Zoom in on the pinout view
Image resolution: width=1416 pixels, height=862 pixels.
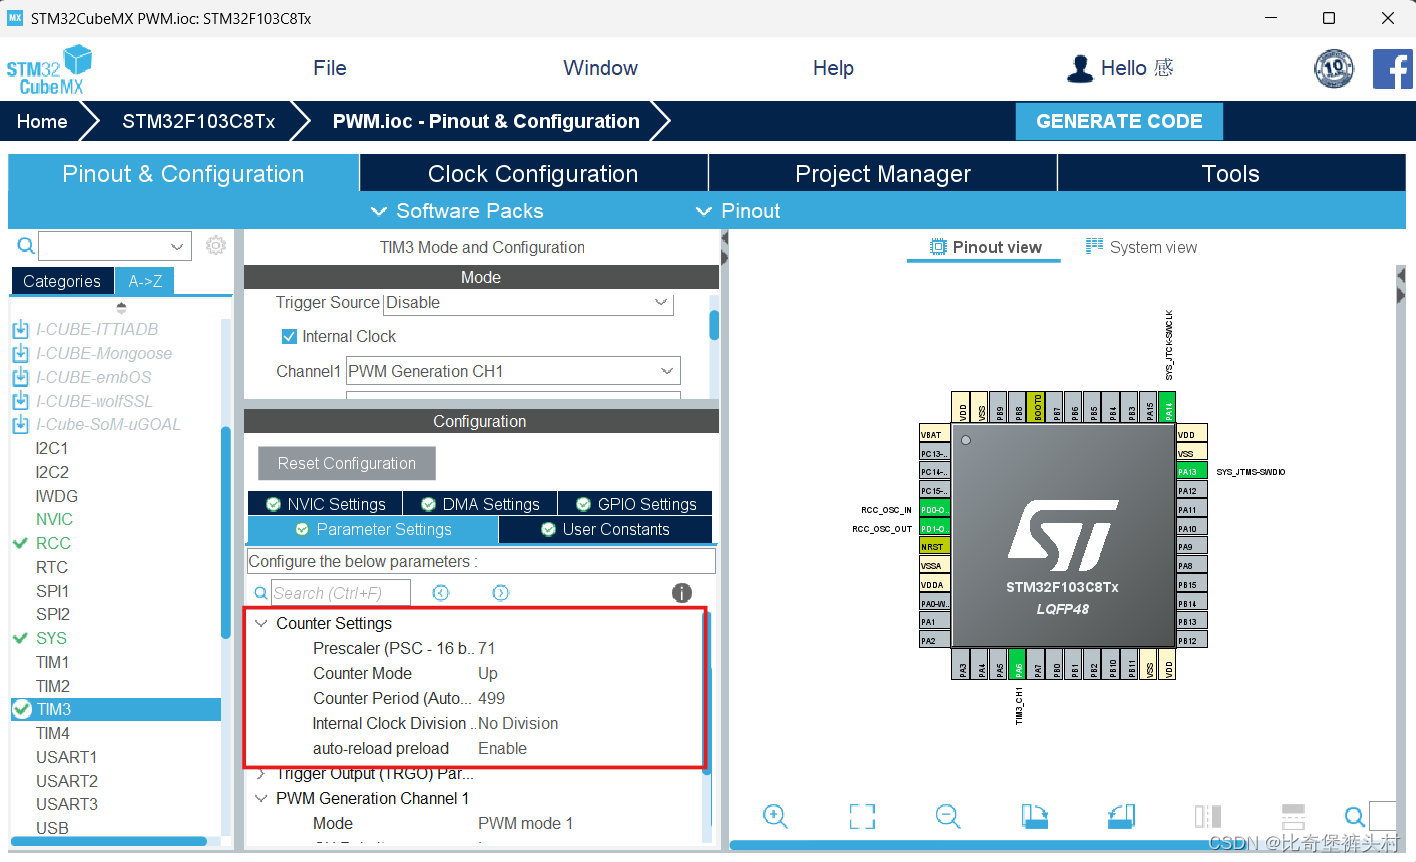775,816
